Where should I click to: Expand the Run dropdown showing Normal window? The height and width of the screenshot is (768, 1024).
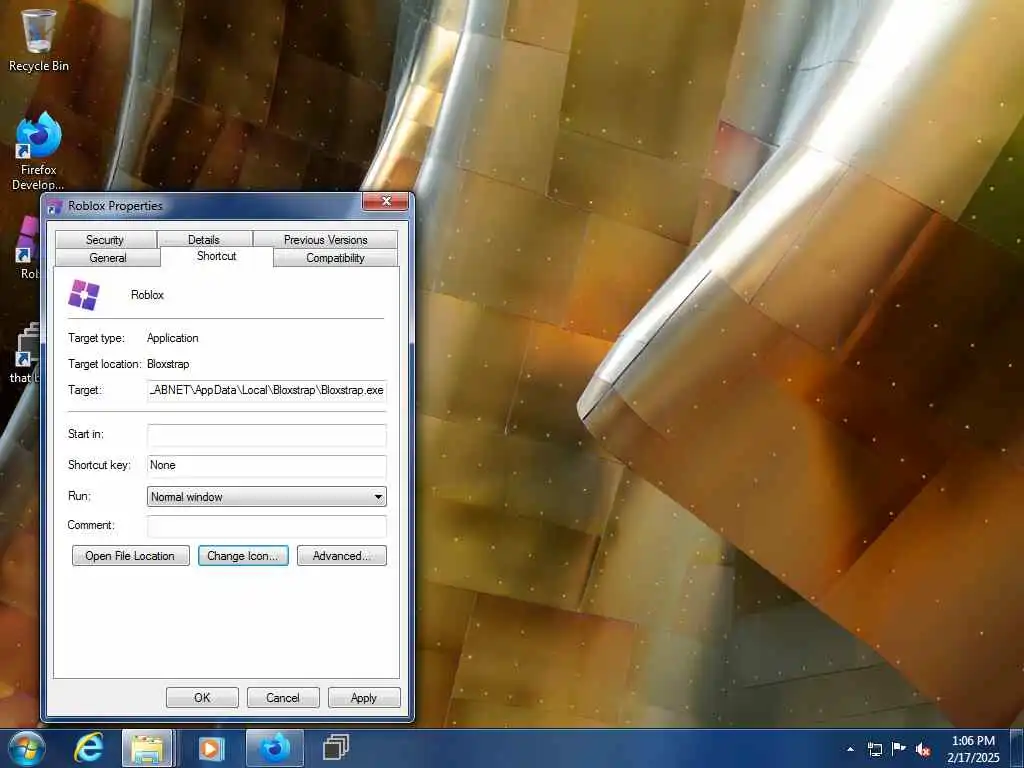click(267, 496)
